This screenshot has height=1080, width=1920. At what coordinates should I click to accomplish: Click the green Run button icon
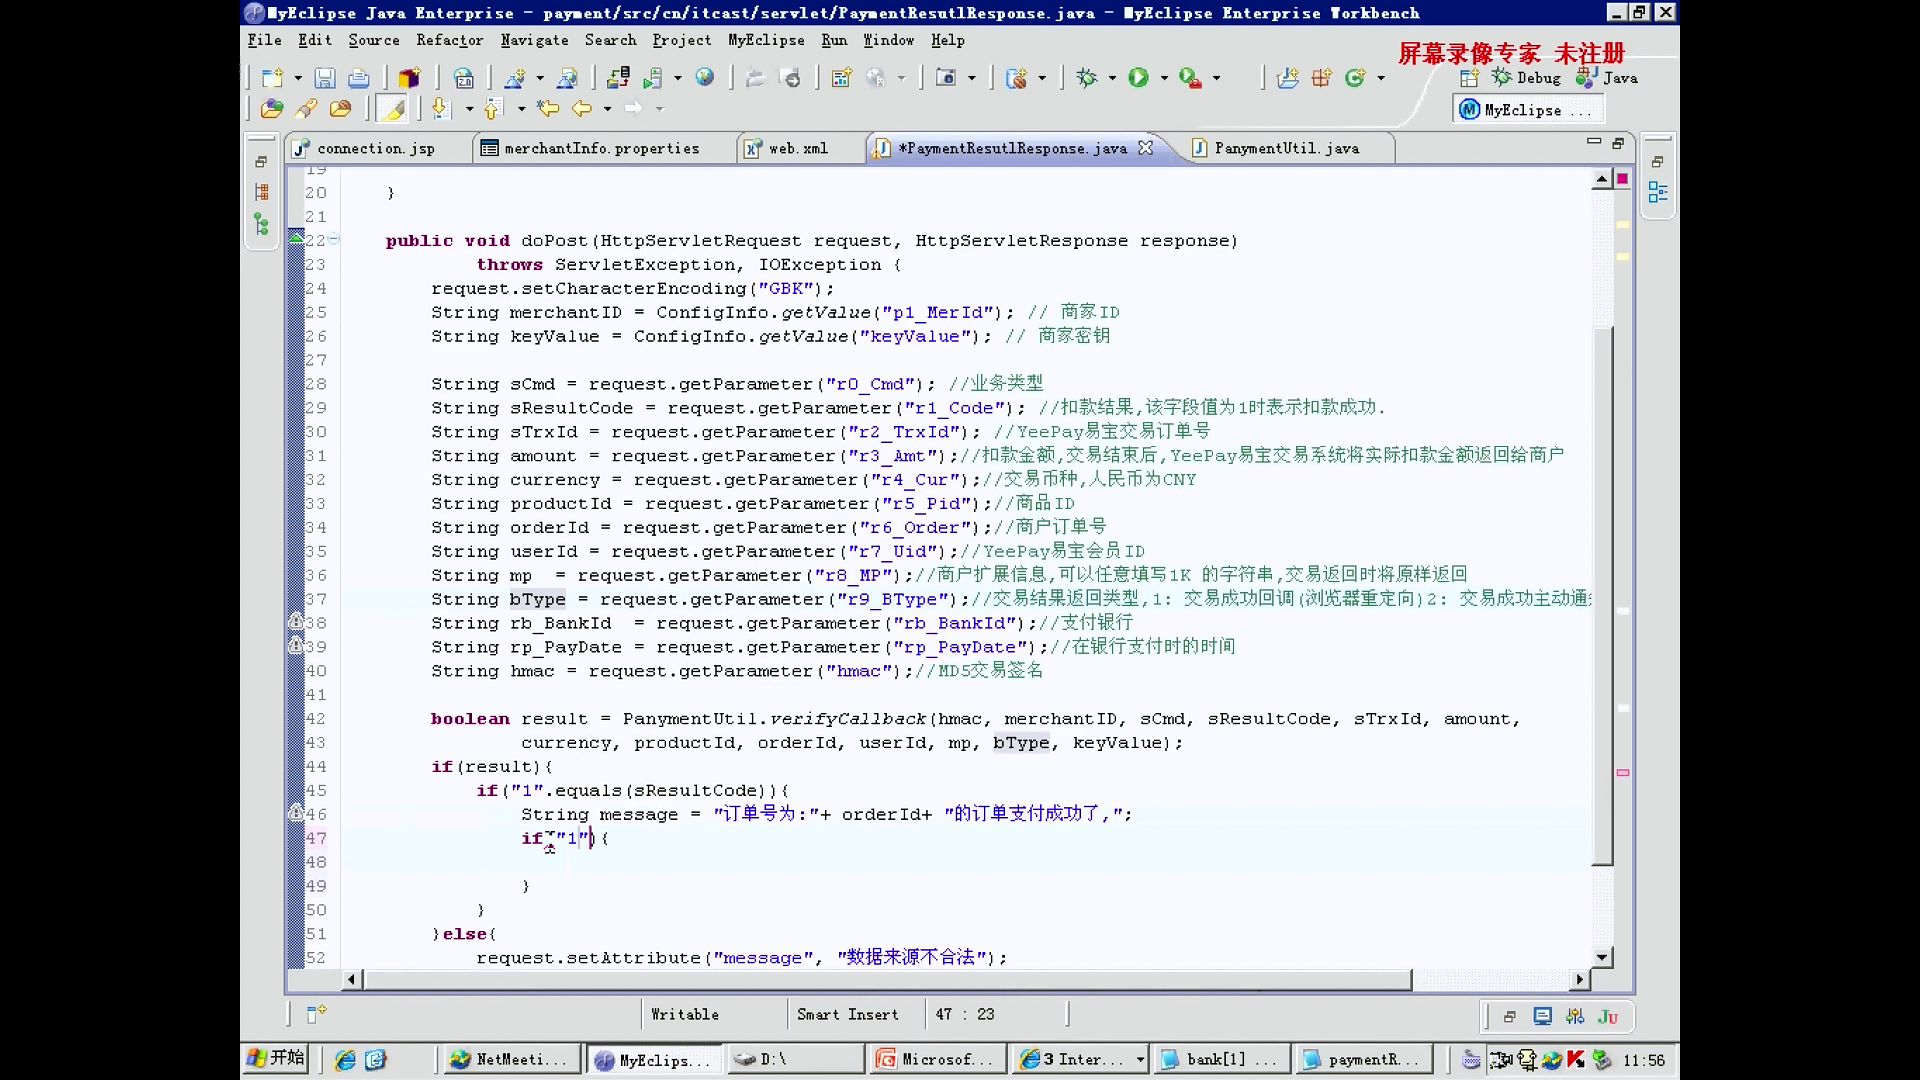click(1138, 78)
